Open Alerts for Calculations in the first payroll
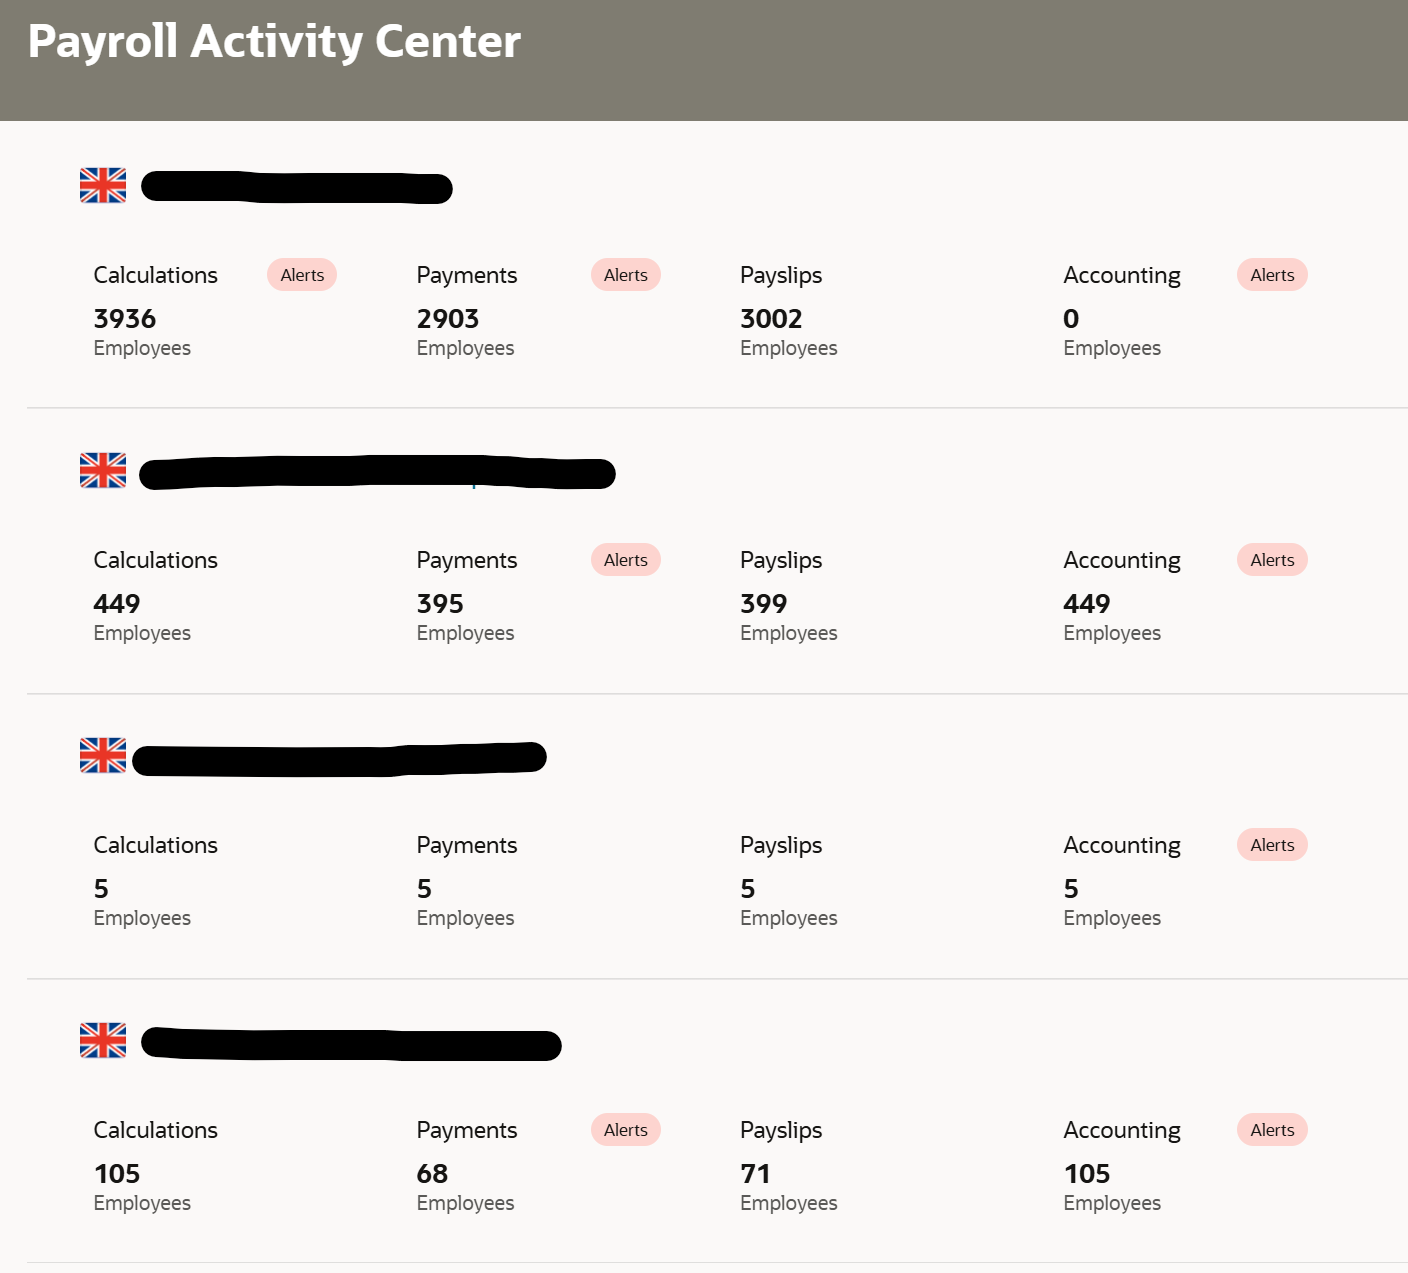The width and height of the screenshot is (1408, 1273). pyautogui.click(x=301, y=274)
